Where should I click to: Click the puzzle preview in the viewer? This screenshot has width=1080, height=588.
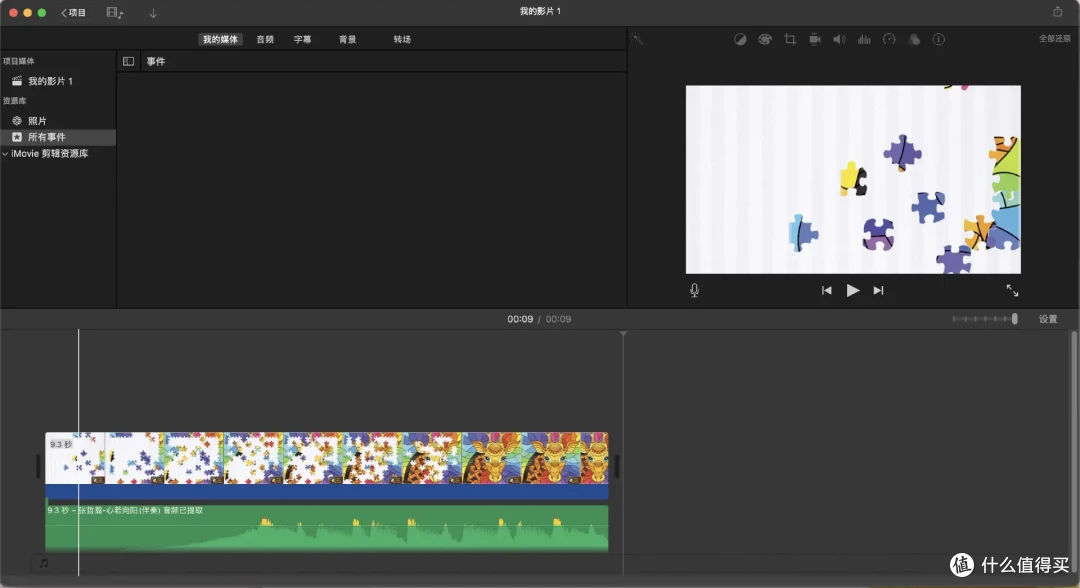(x=853, y=180)
